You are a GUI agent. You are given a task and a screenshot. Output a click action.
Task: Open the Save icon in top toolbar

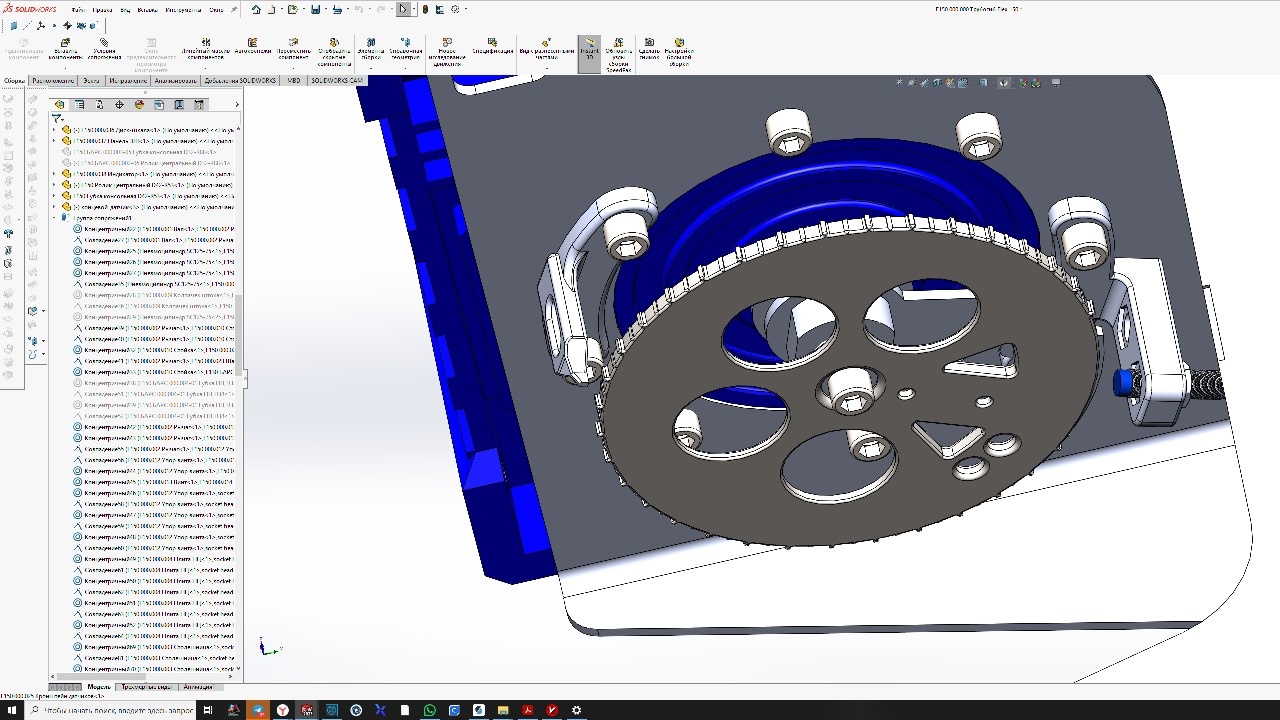pos(315,9)
